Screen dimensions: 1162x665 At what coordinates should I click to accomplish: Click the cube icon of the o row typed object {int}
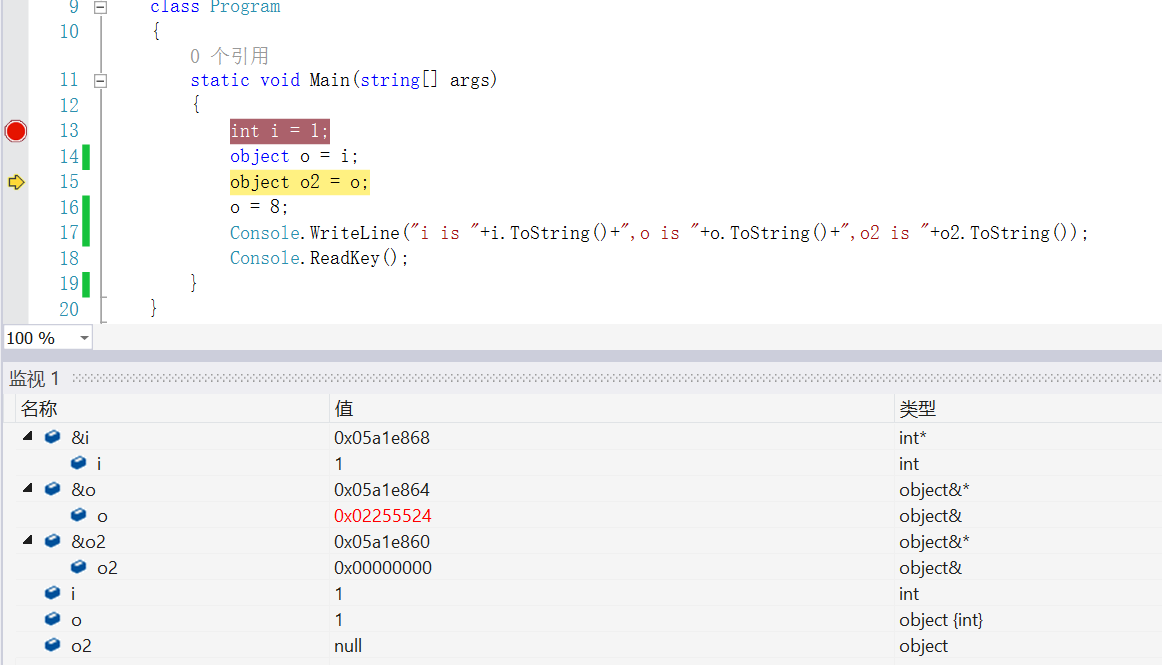tap(53, 618)
